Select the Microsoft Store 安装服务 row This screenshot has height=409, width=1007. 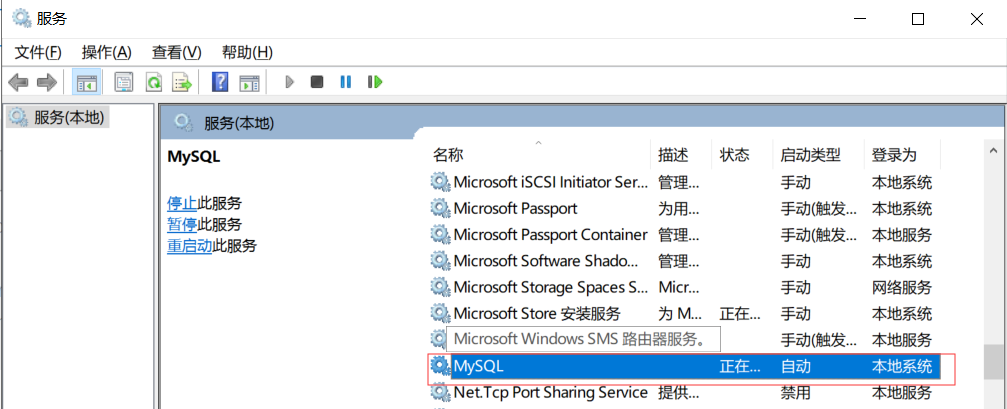click(x=684, y=314)
